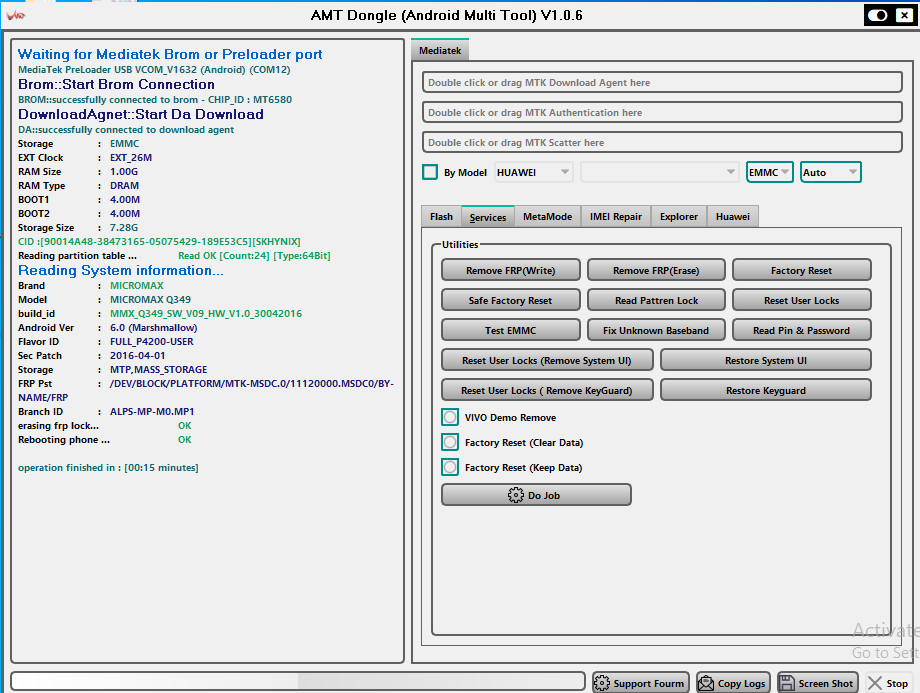Open the HUAWEI brand dropdown

pyautogui.click(x=533, y=173)
